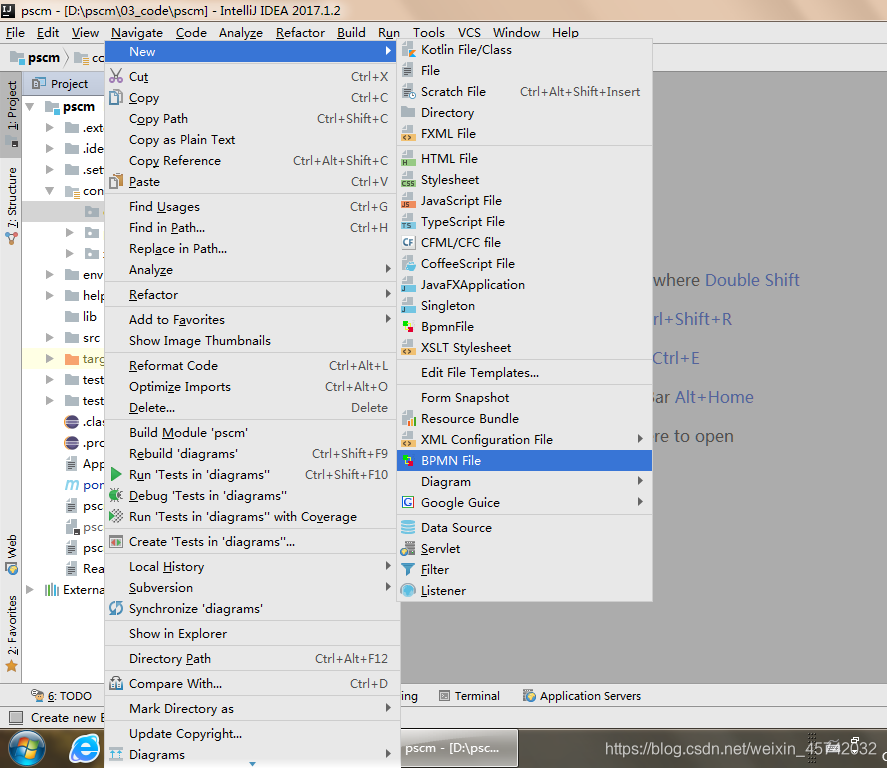Launch Internet Explorer from taskbar
The height and width of the screenshot is (768, 887).
coord(84,749)
